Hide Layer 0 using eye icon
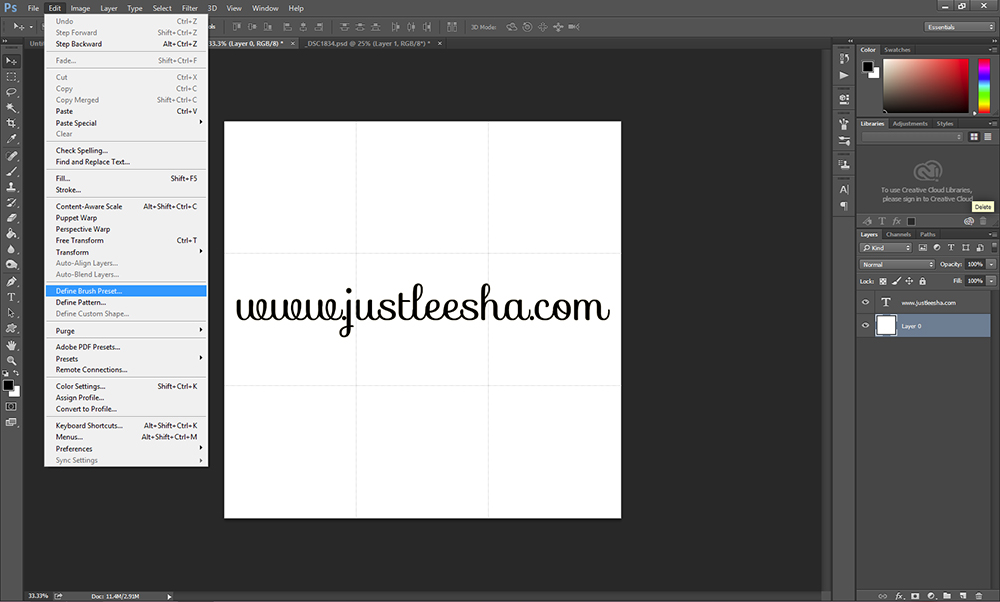Viewport: 1000px width, 602px height. click(865, 325)
